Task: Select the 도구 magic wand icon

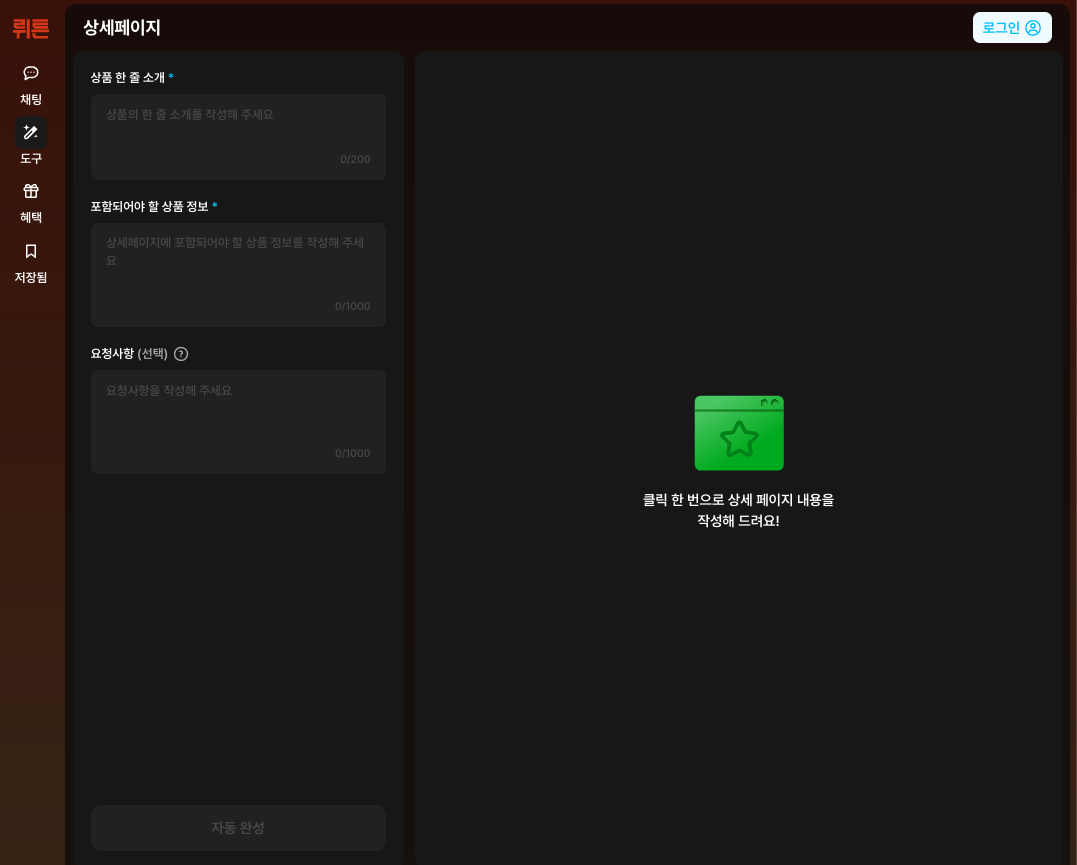Action: (31, 132)
